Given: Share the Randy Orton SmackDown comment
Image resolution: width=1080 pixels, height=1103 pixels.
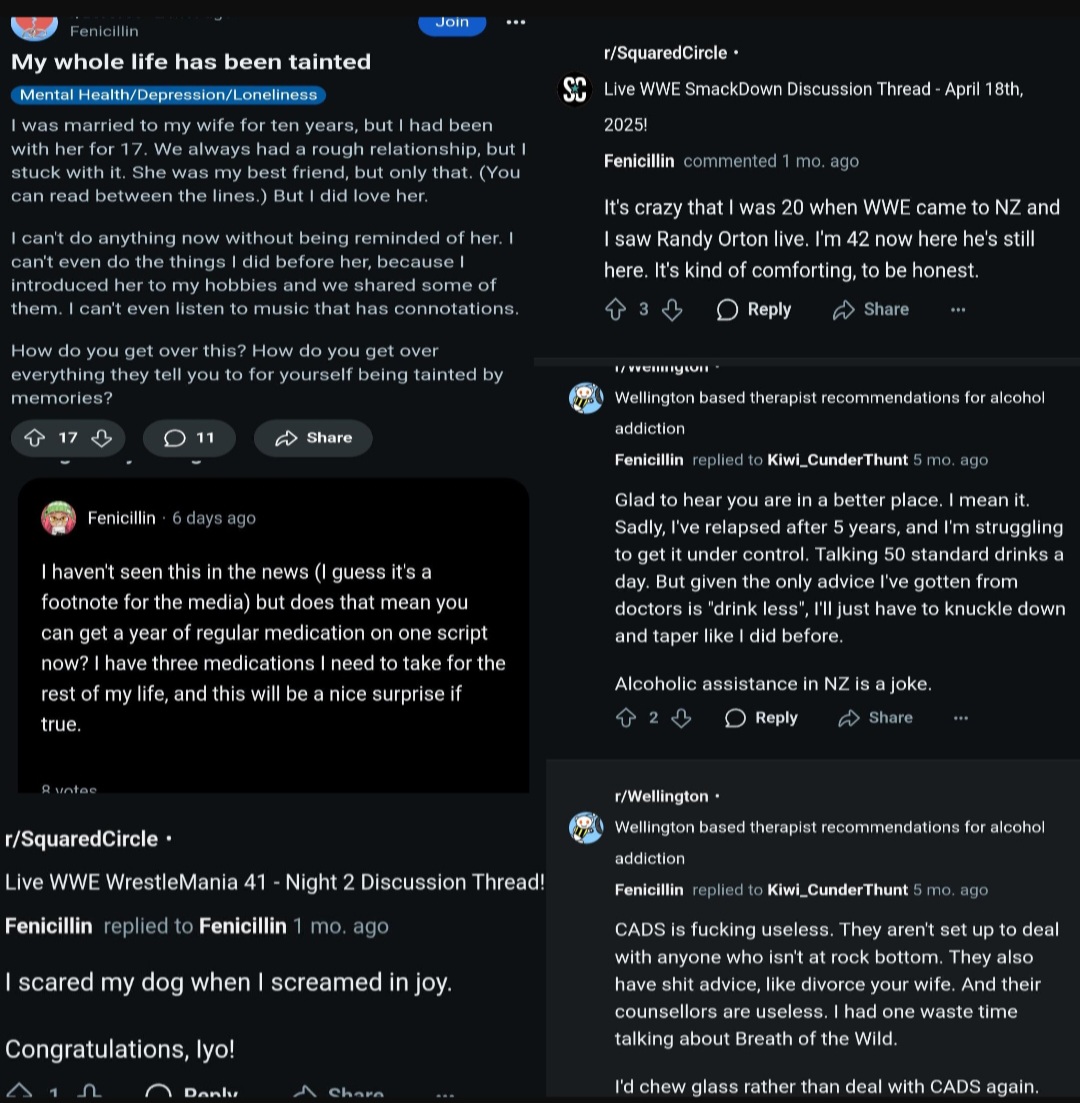Looking at the screenshot, I should click(x=870, y=310).
